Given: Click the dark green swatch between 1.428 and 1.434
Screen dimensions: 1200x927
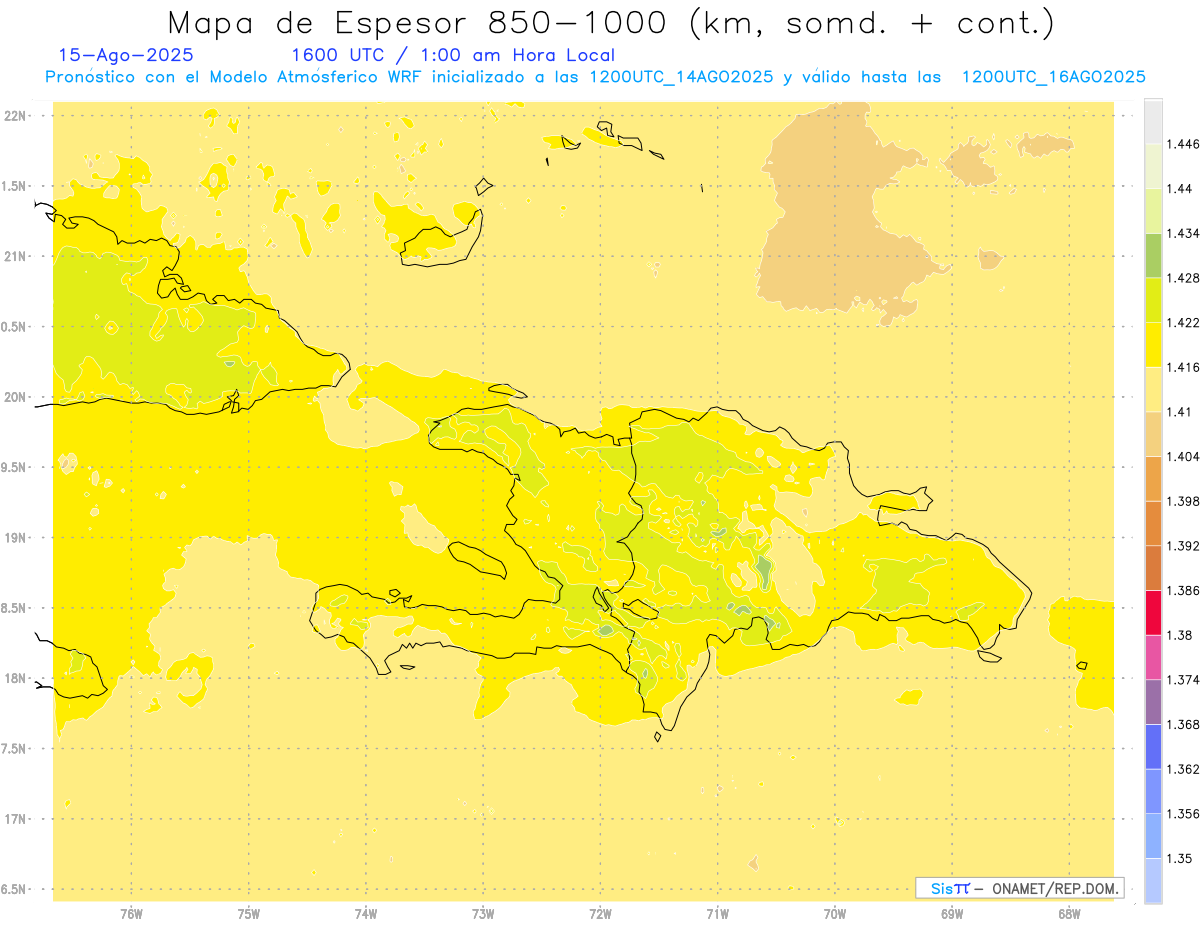Looking at the screenshot, I should 1153,255.
